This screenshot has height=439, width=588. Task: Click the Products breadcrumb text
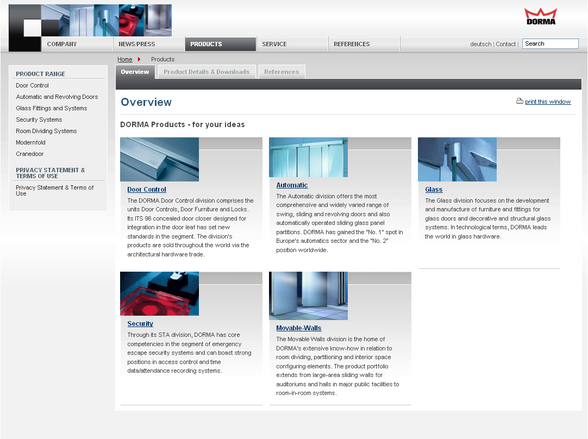162,59
